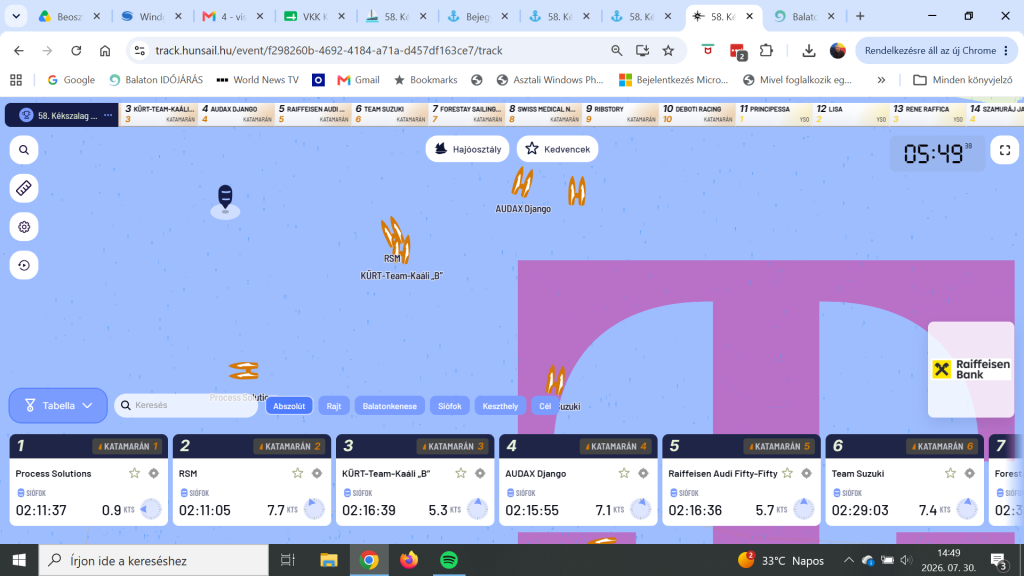
Task: Locate AUDAX Django using target icon
Action: pyautogui.click(x=643, y=473)
